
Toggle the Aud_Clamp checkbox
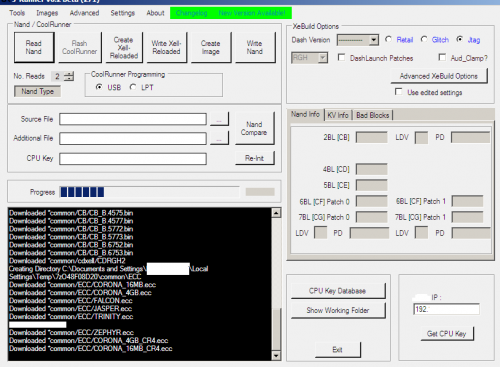(x=442, y=58)
